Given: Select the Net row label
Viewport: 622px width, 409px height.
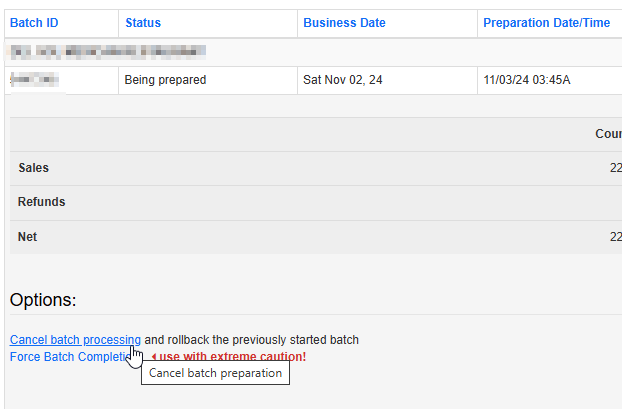Looking at the screenshot, I should coord(28,237).
